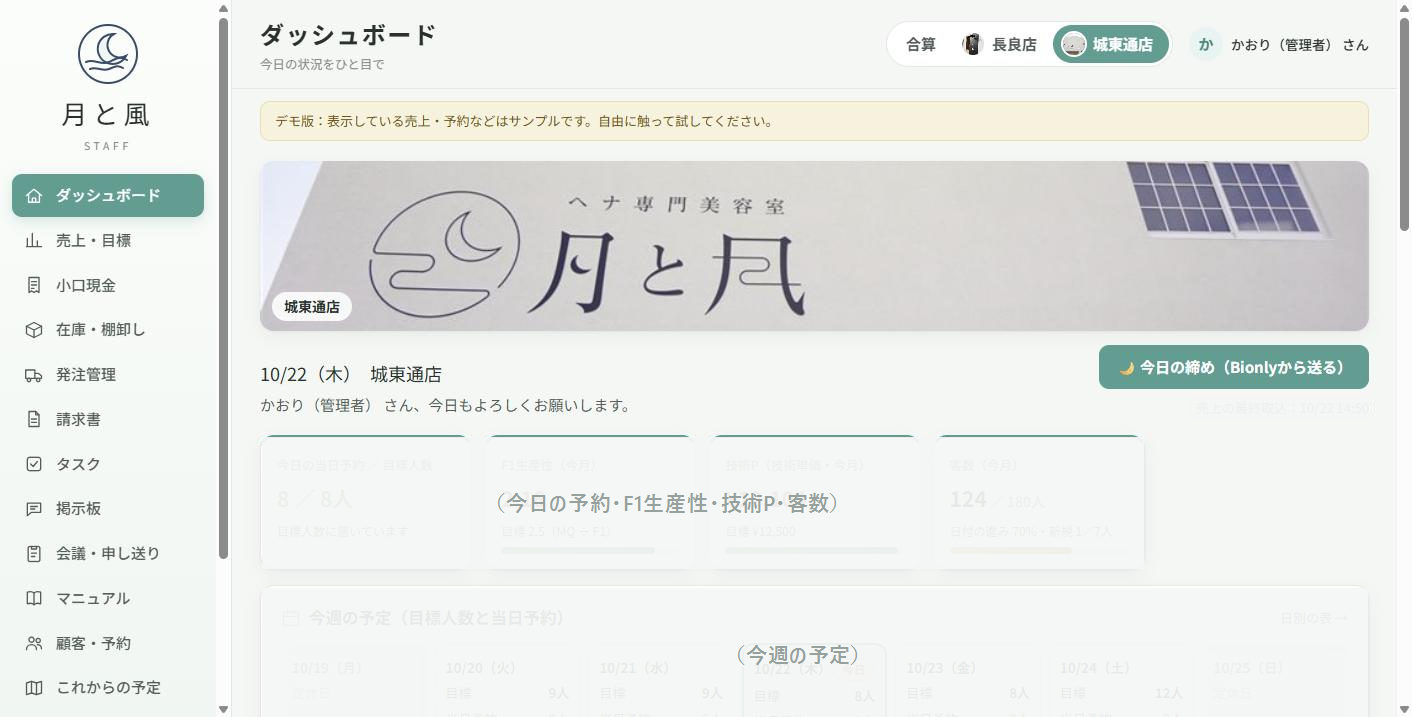This screenshot has width=1412, height=717.
Task: Click the 技術P progress bar
Action: coord(812,550)
